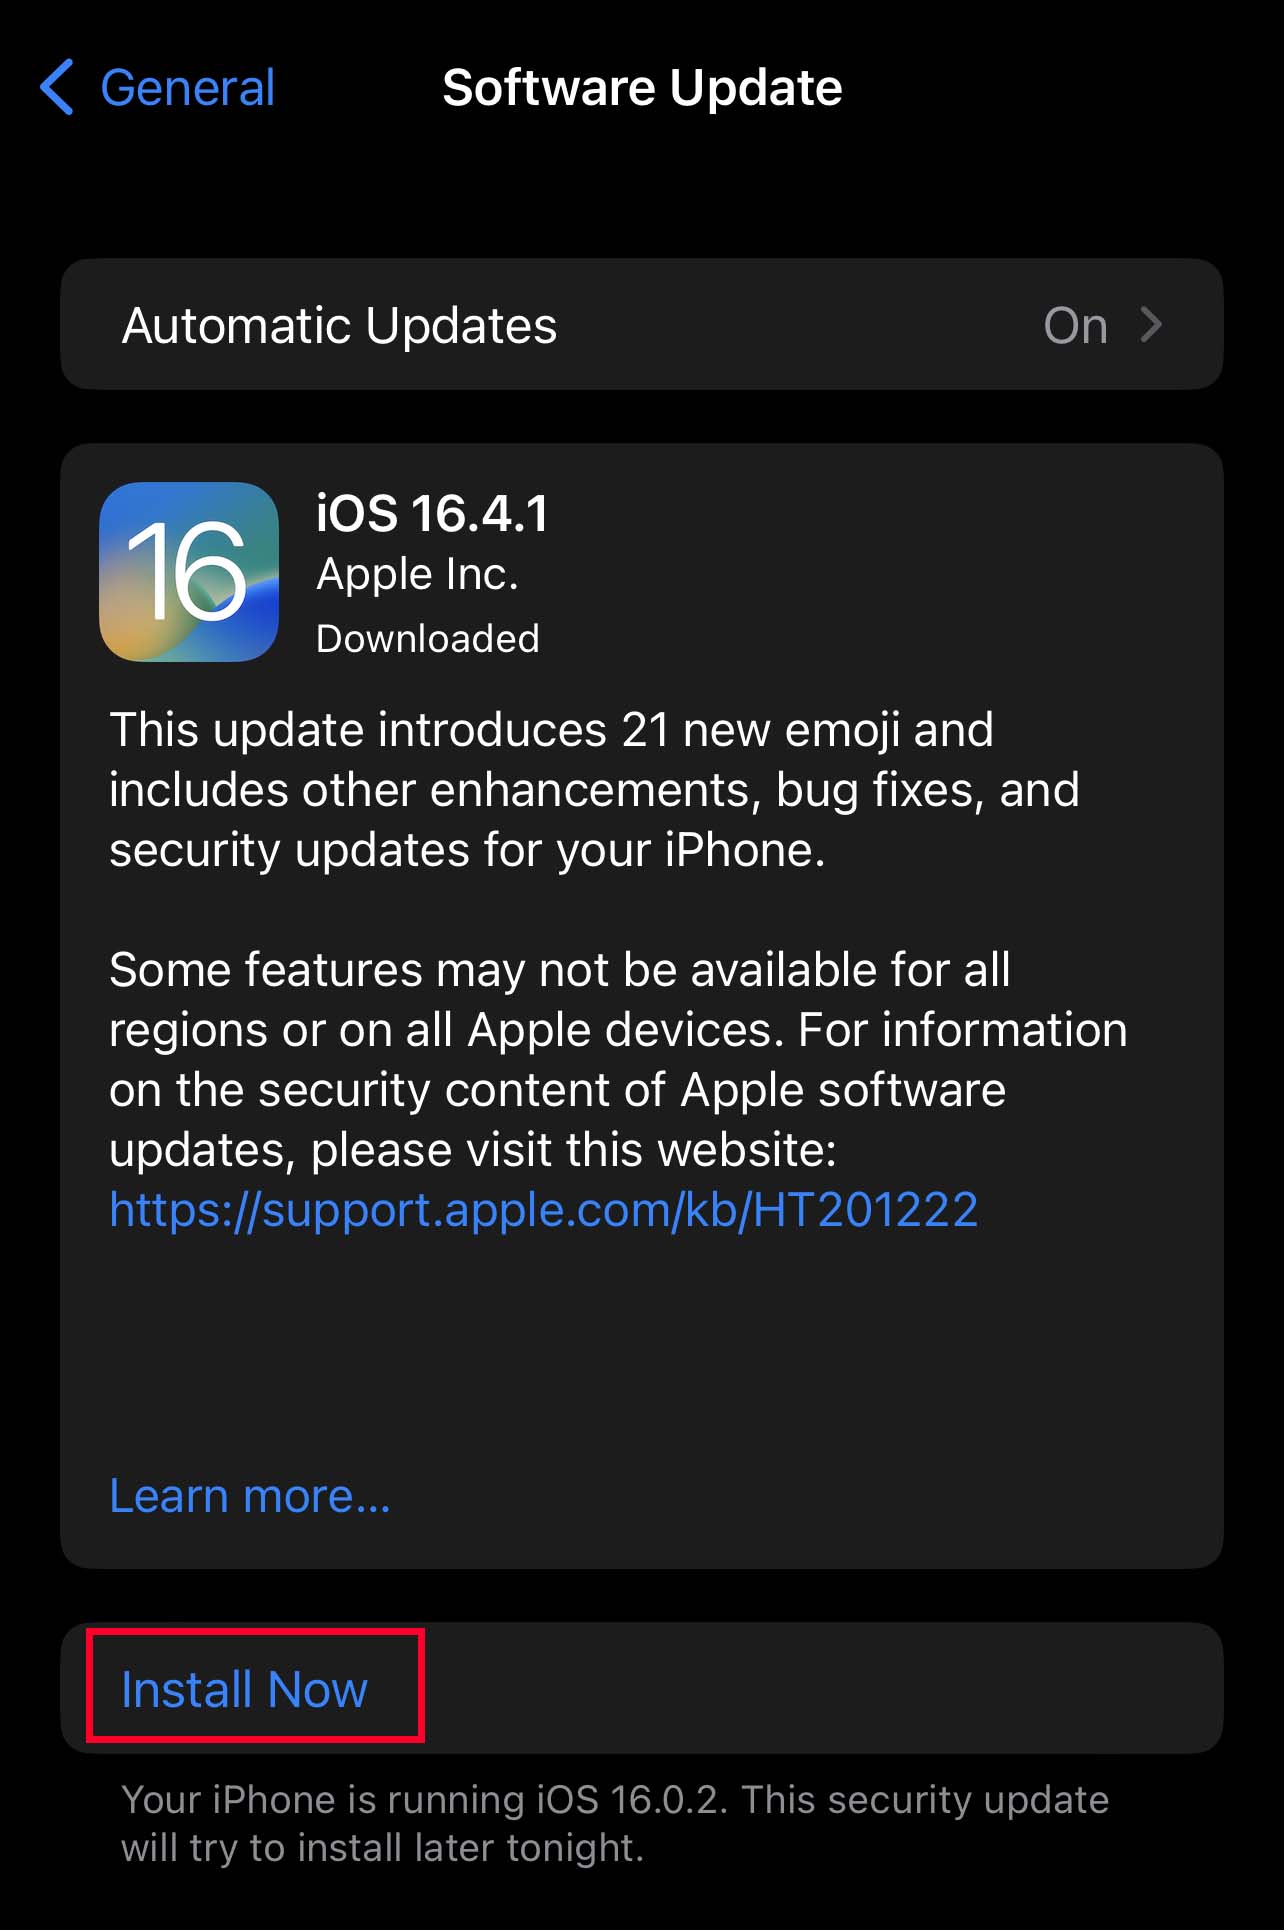The height and width of the screenshot is (1930, 1284).
Task: Go back to General settings label
Action: pos(188,88)
